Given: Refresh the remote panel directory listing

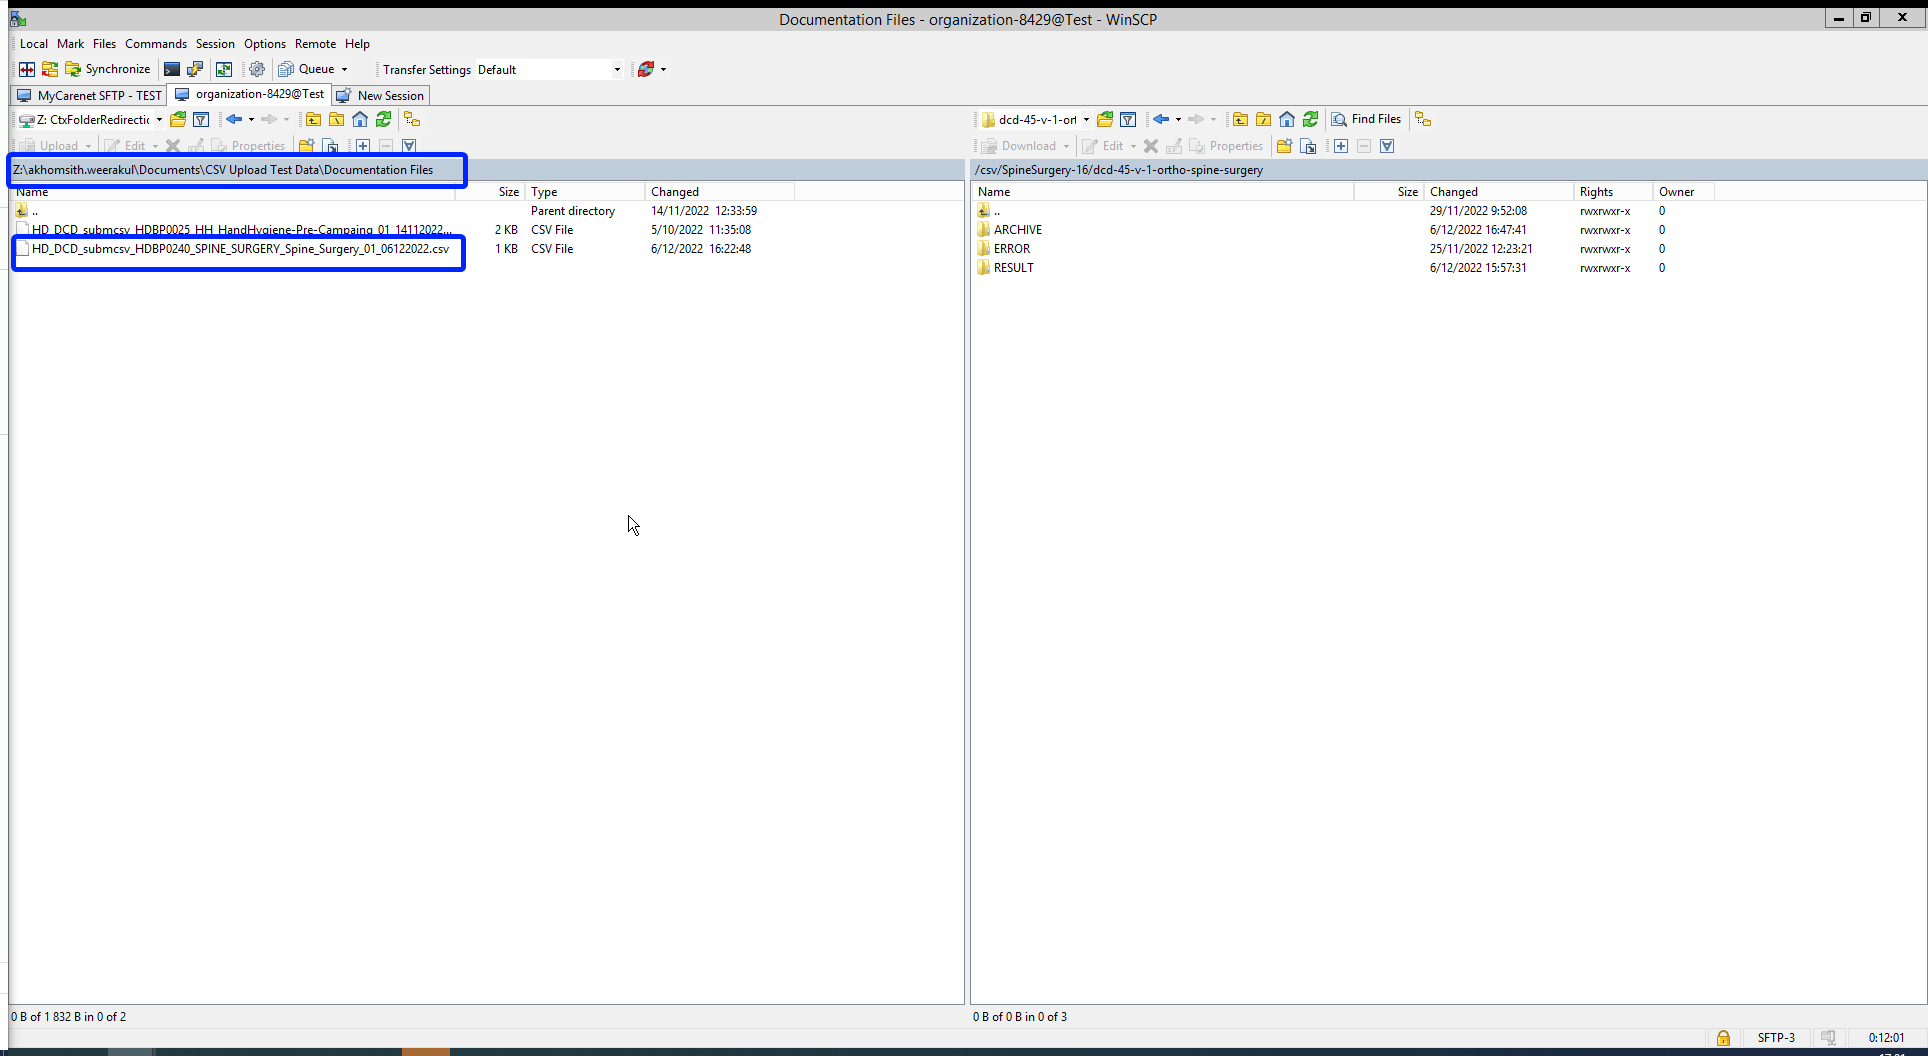Looking at the screenshot, I should [1310, 119].
